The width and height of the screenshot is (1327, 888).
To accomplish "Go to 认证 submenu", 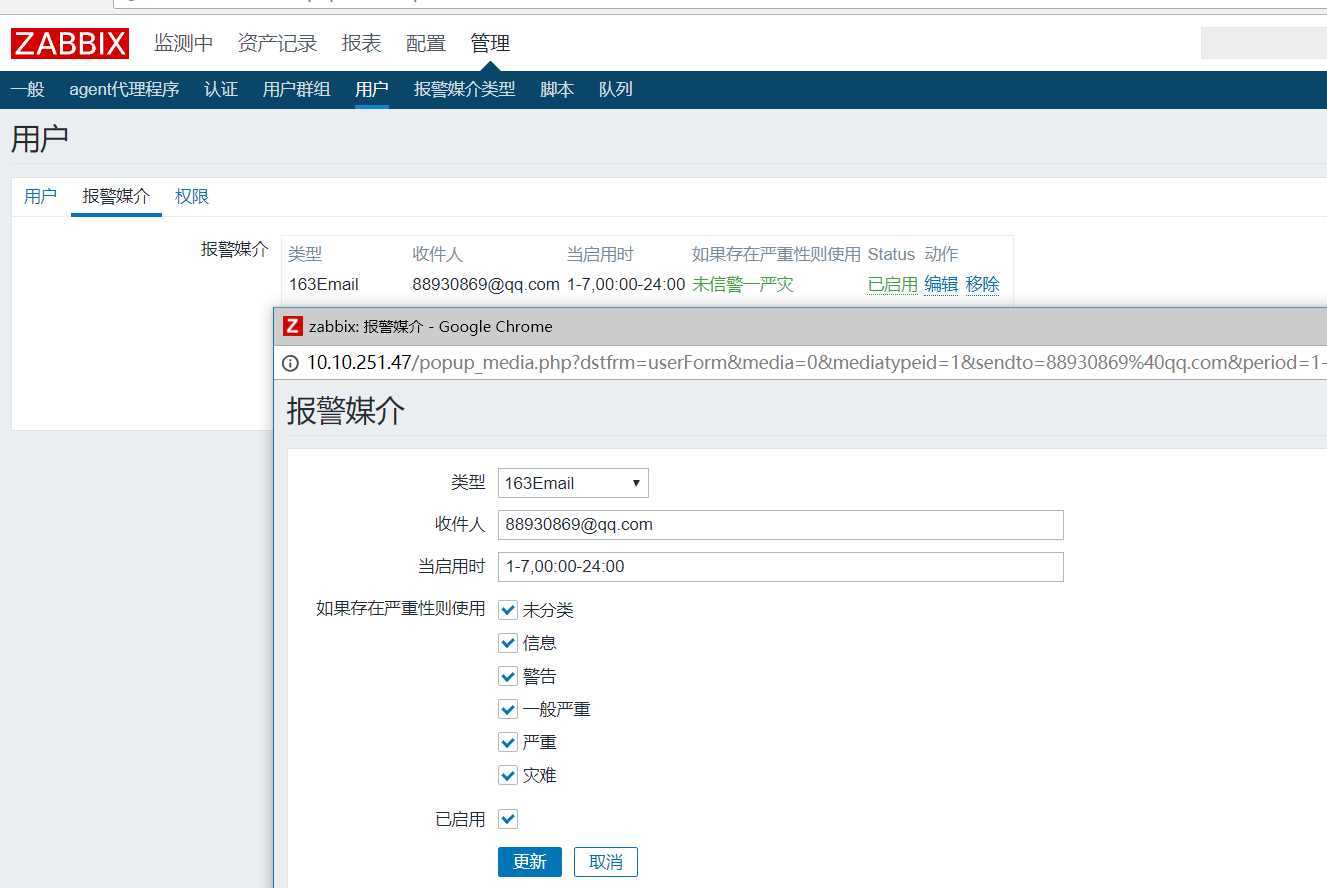I will [x=221, y=89].
